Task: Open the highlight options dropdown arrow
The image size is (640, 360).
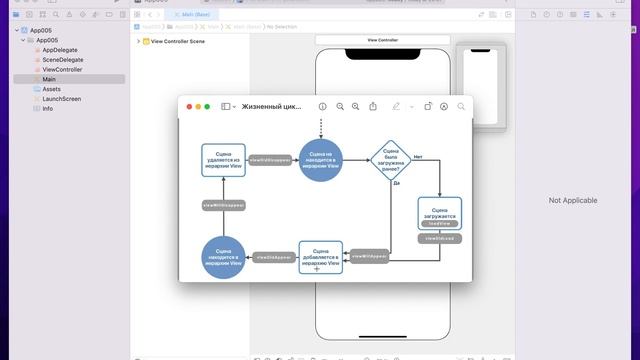Action: click(x=411, y=107)
